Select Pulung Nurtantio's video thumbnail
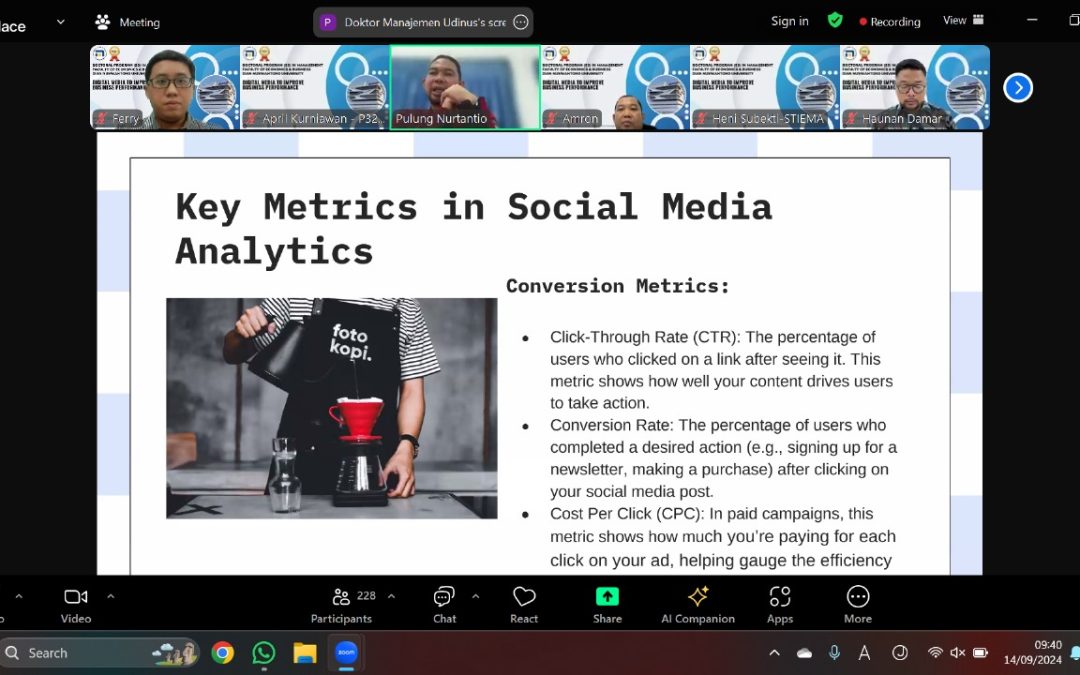 [465, 87]
